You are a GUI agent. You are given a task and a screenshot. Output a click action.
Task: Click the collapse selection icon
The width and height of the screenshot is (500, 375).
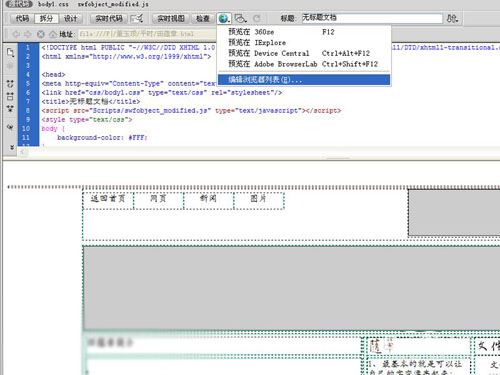point(10,97)
